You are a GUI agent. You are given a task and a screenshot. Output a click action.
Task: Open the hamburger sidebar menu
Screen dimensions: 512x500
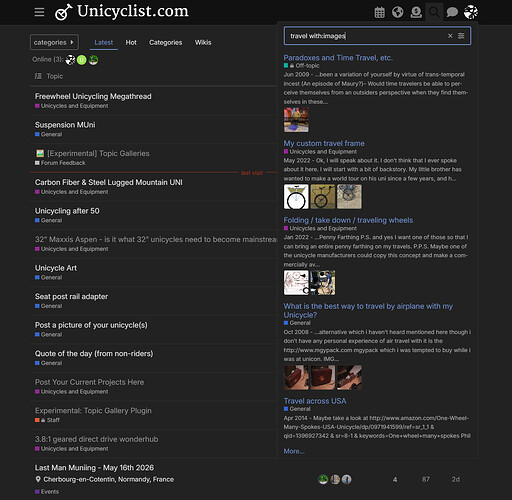[39, 12]
